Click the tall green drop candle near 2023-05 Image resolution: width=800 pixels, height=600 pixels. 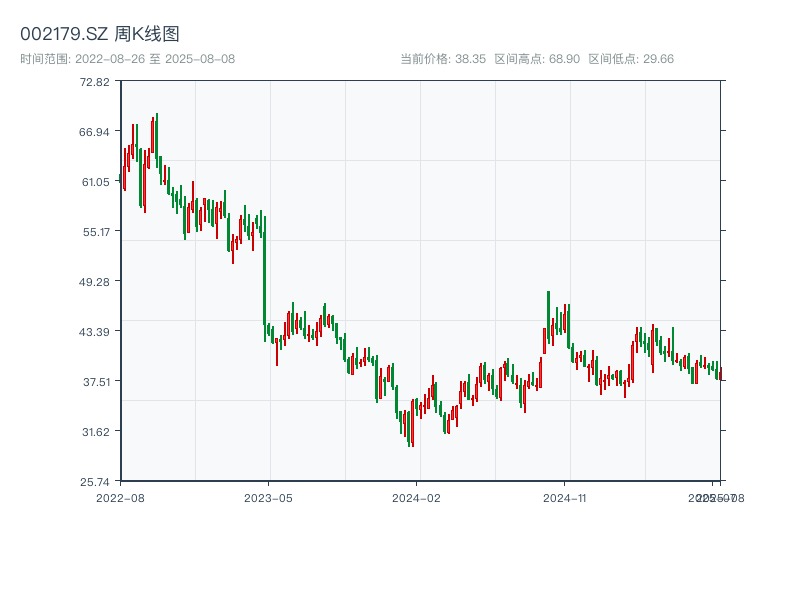point(264,275)
